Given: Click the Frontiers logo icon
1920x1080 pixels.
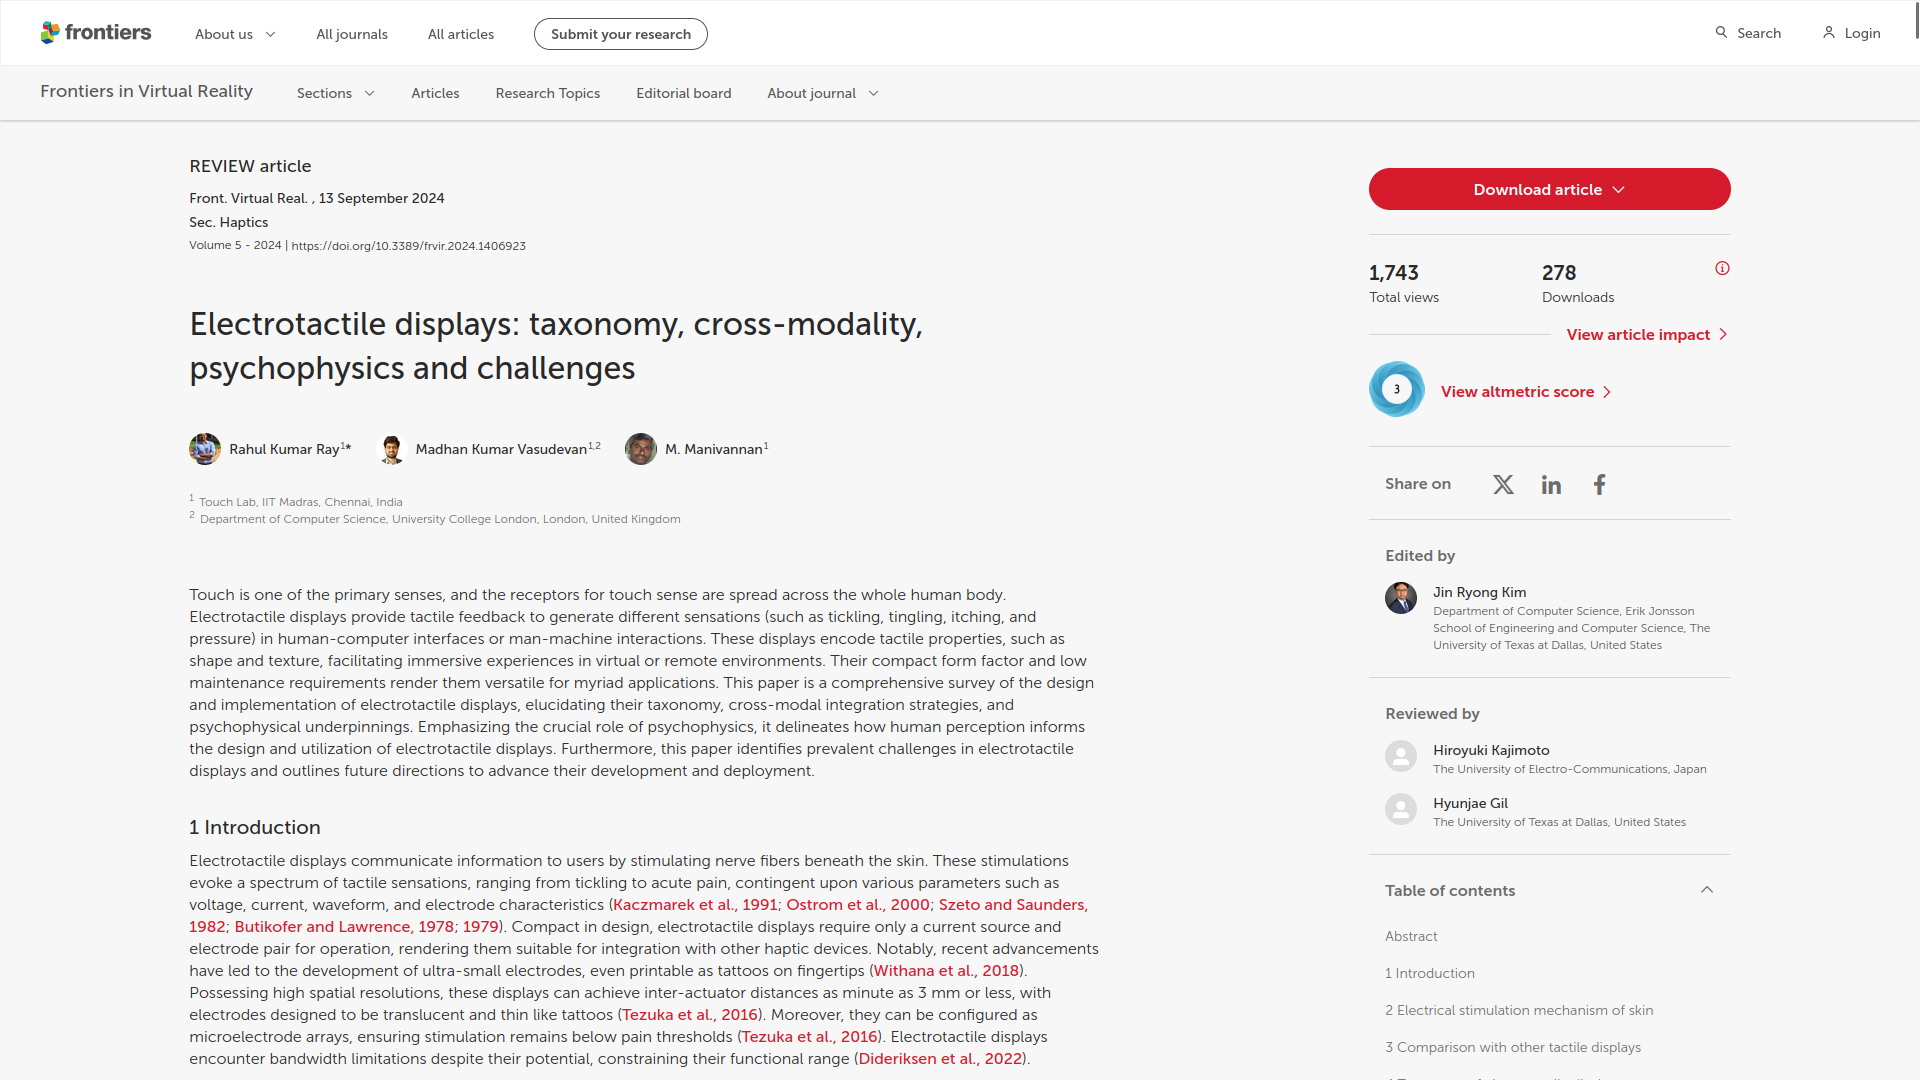Looking at the screenshot, I should click(x=50, y=33).
